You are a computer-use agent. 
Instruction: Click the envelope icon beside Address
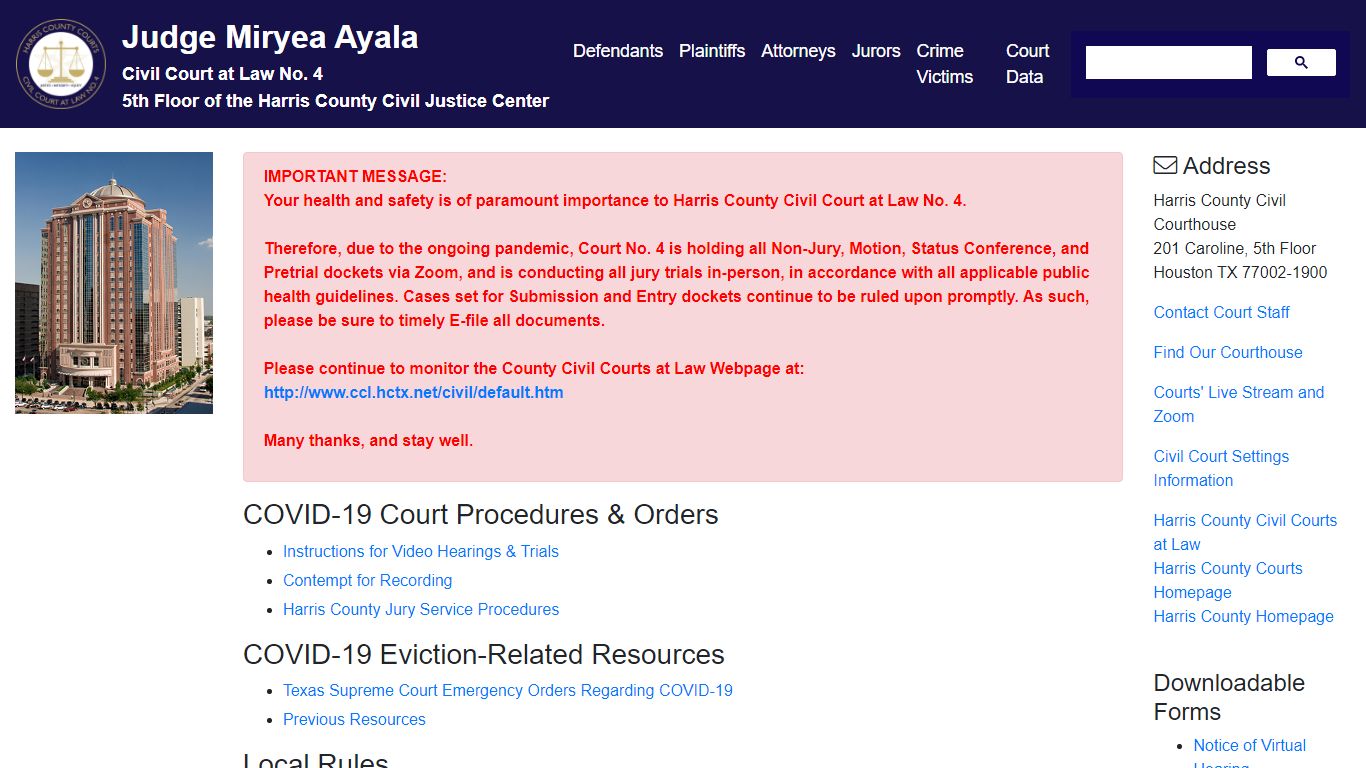[x=1165, y=165]
